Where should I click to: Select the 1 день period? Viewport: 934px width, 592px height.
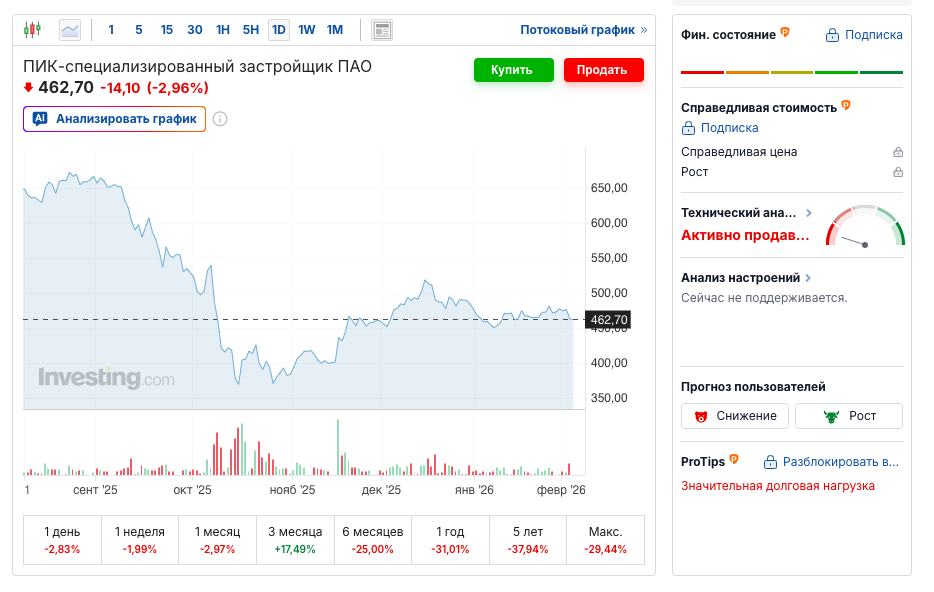click(x=62, y=540)
